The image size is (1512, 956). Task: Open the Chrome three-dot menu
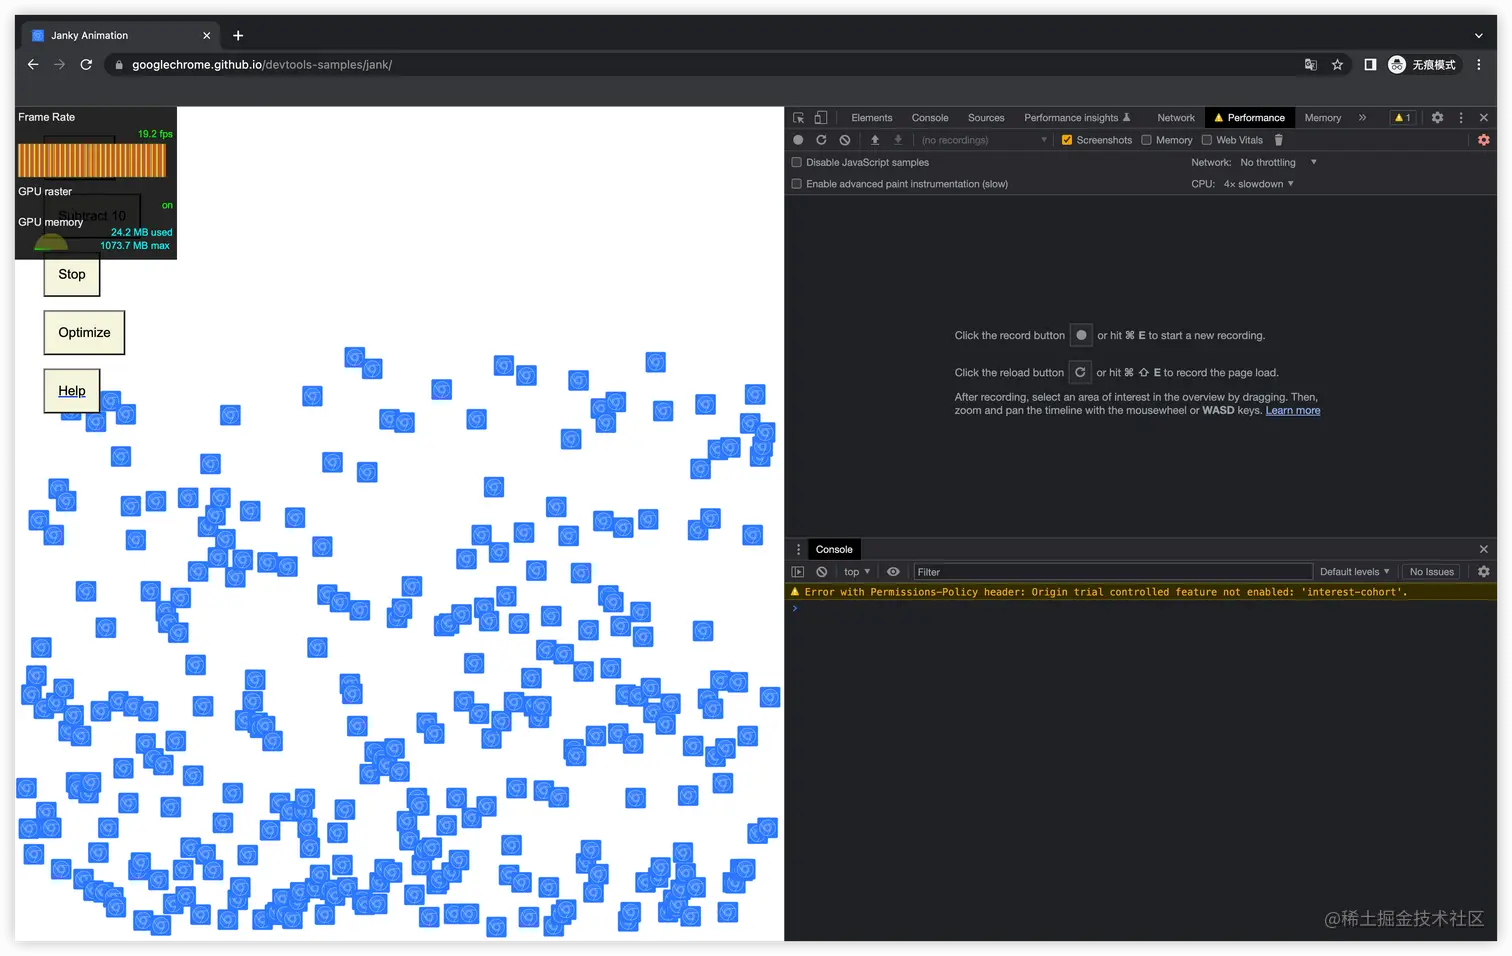pos(1479,64)
